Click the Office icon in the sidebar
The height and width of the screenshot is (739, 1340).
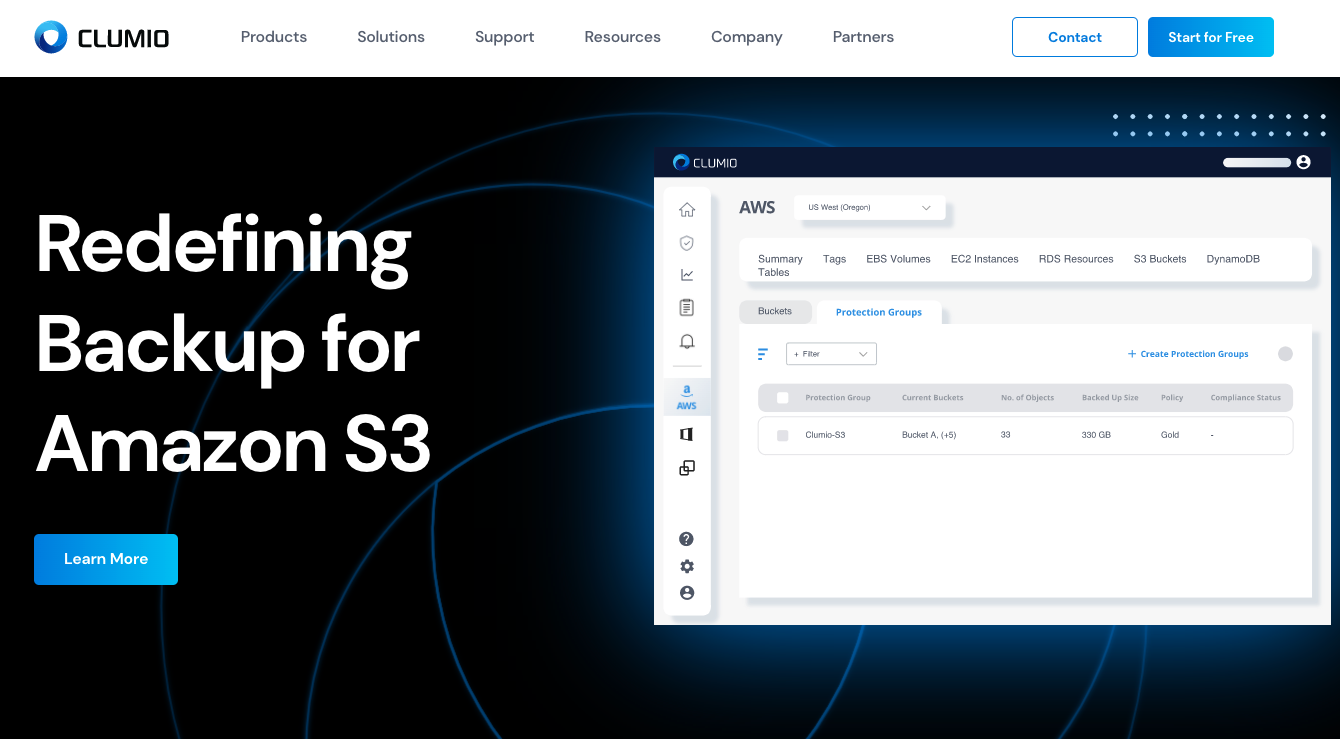point(687,434)
